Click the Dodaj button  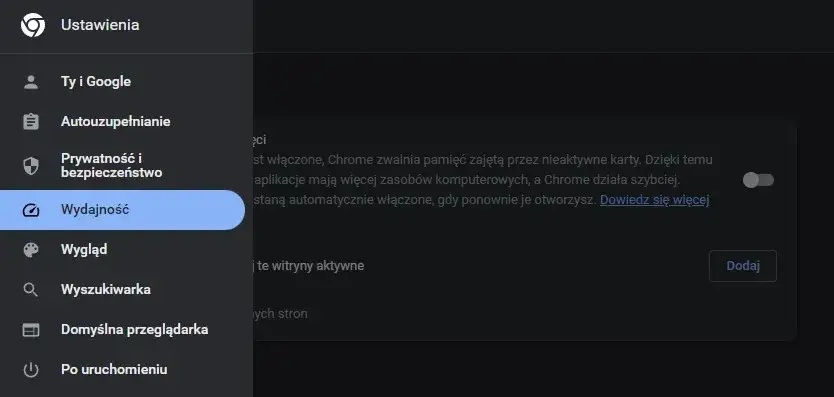point(743,266)
